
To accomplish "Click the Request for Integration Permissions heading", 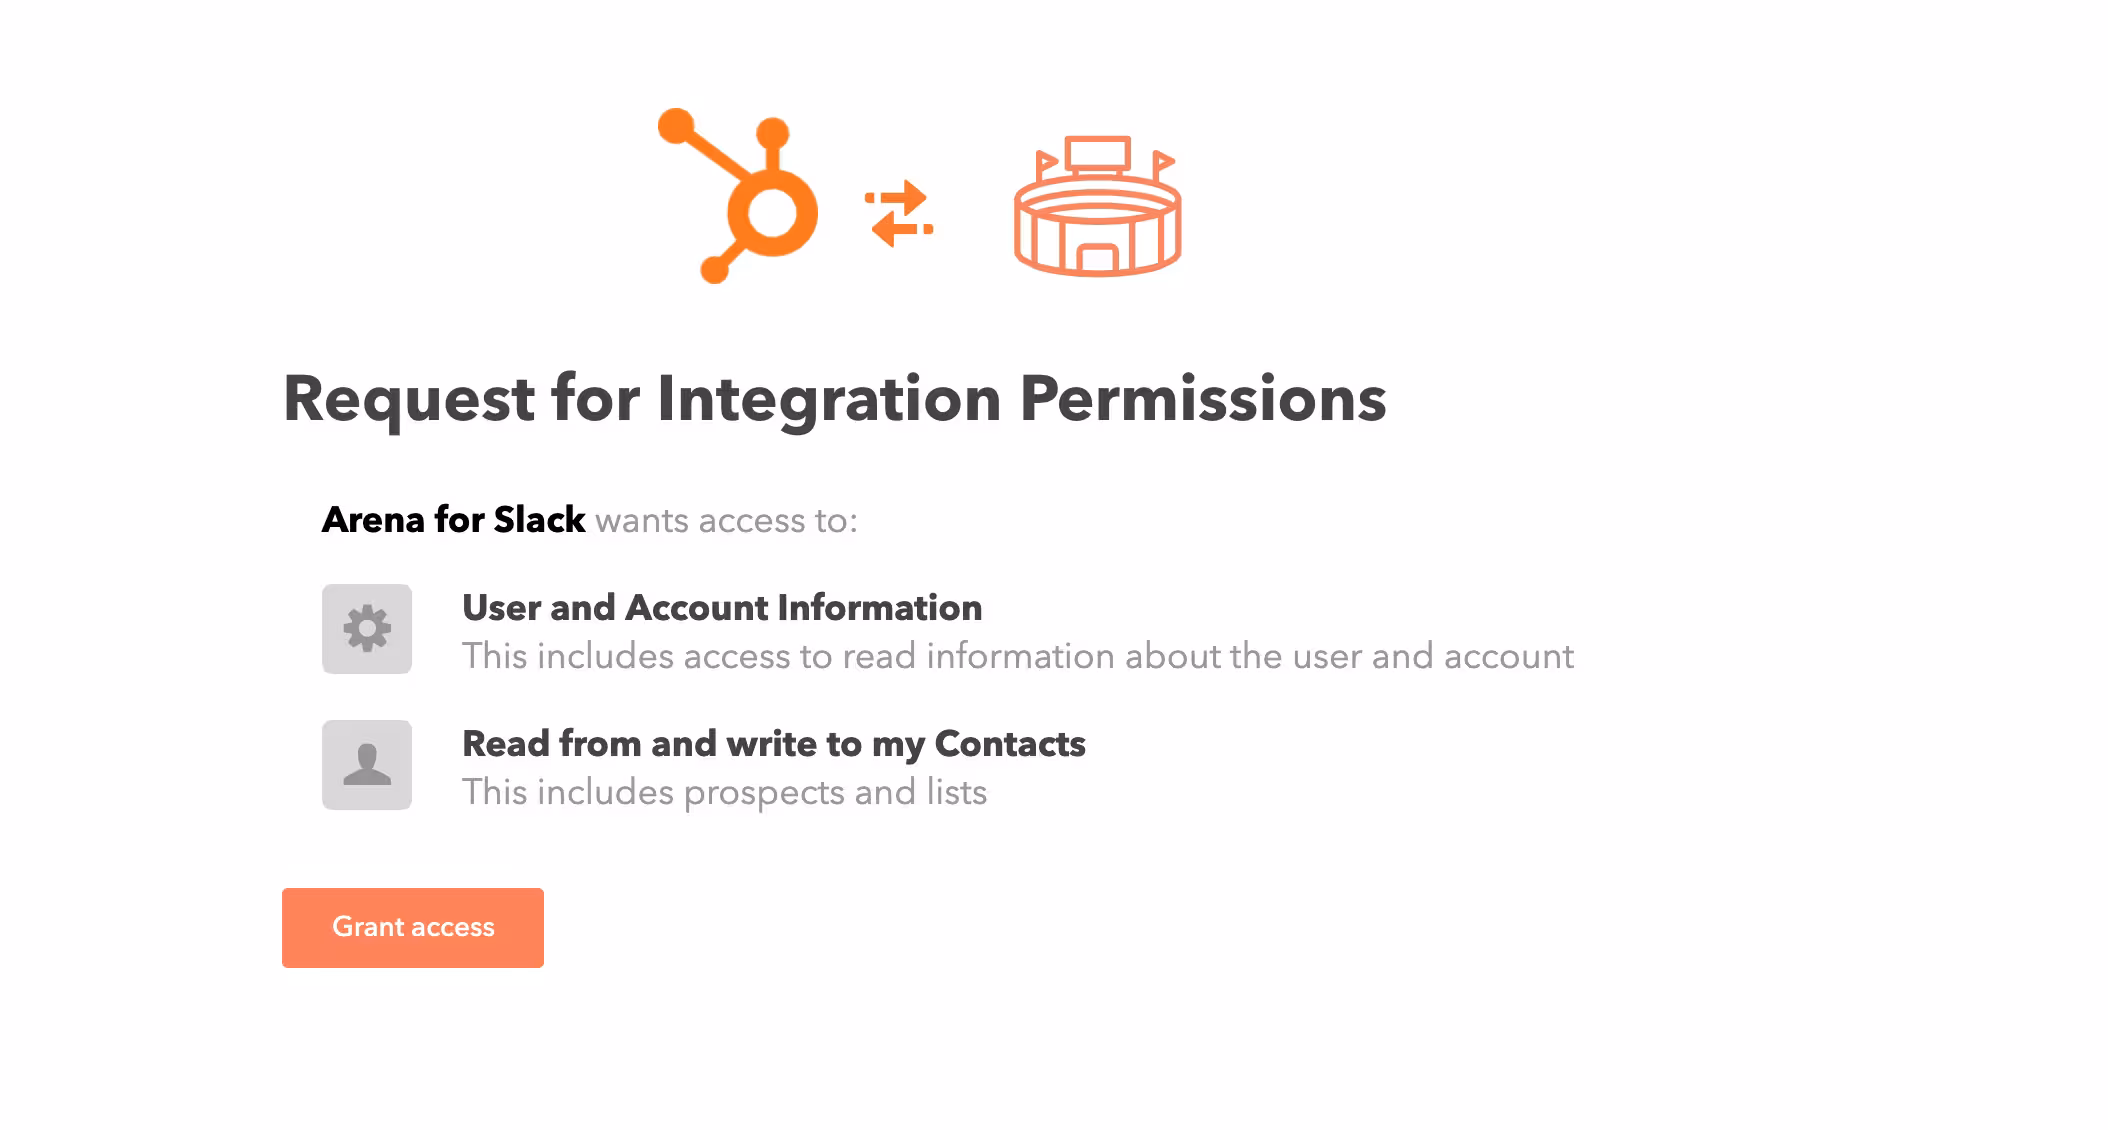I will coord(834,398).
